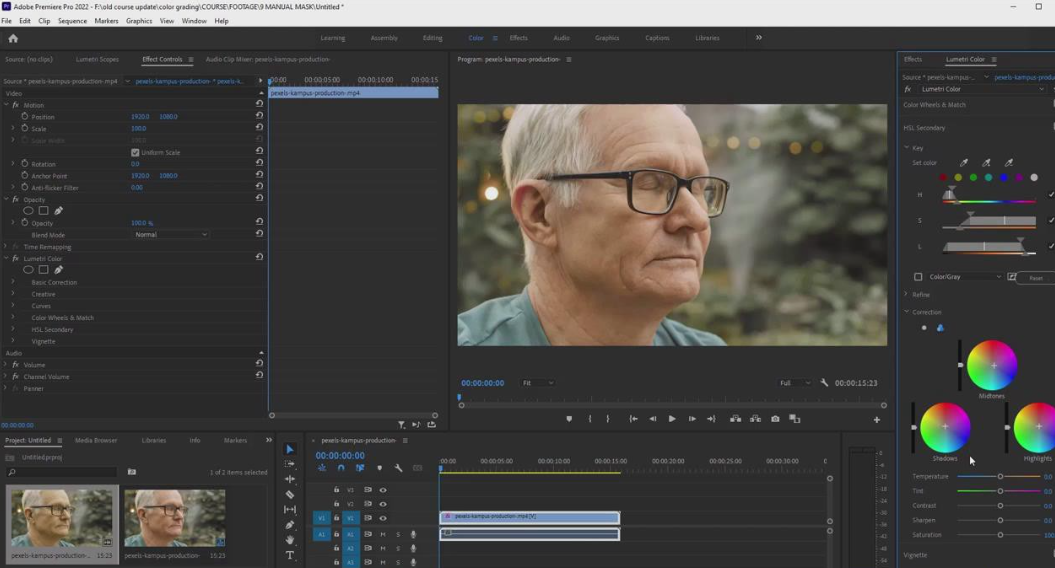Open the Media Browser tab
1055x568 pixels.
(x=96, y=440)
